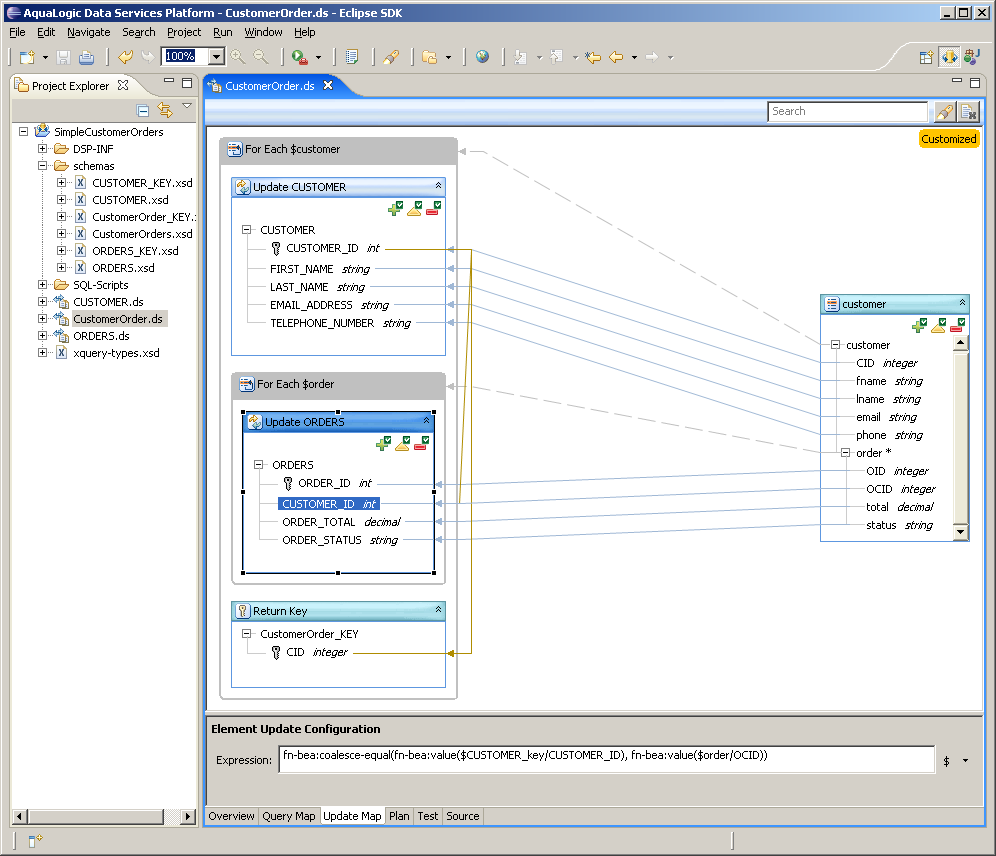
Task: Click modify icon in Update CUSTOMER block
Action: coord(414,208)
